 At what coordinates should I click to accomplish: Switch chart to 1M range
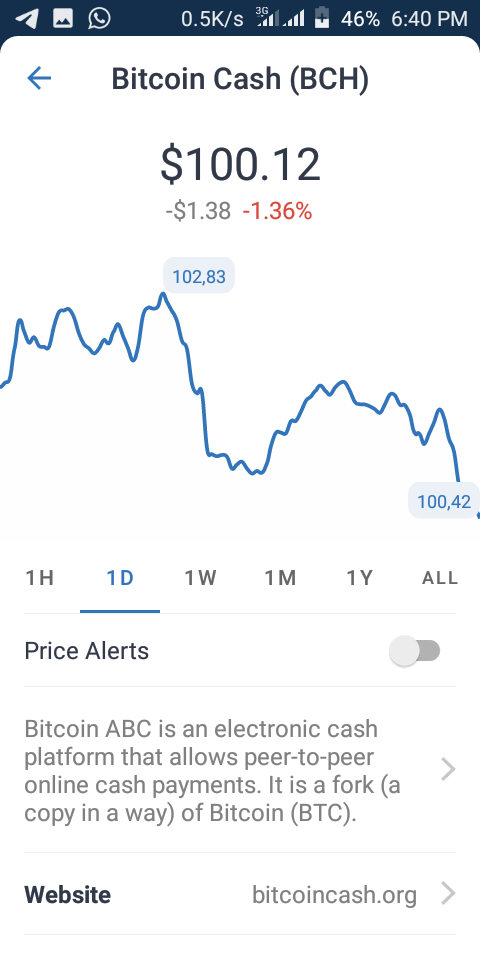click(x=280, y=578)
